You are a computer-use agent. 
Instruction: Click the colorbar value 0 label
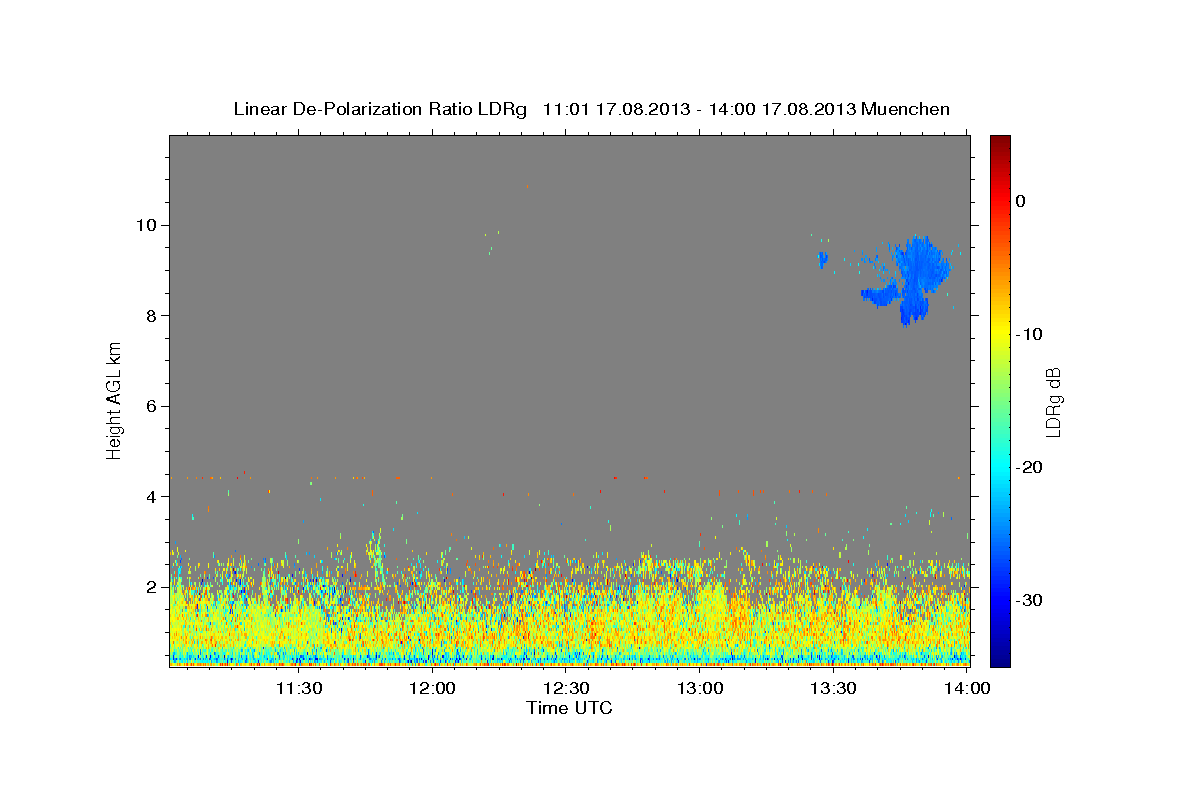click(1021, 201)
